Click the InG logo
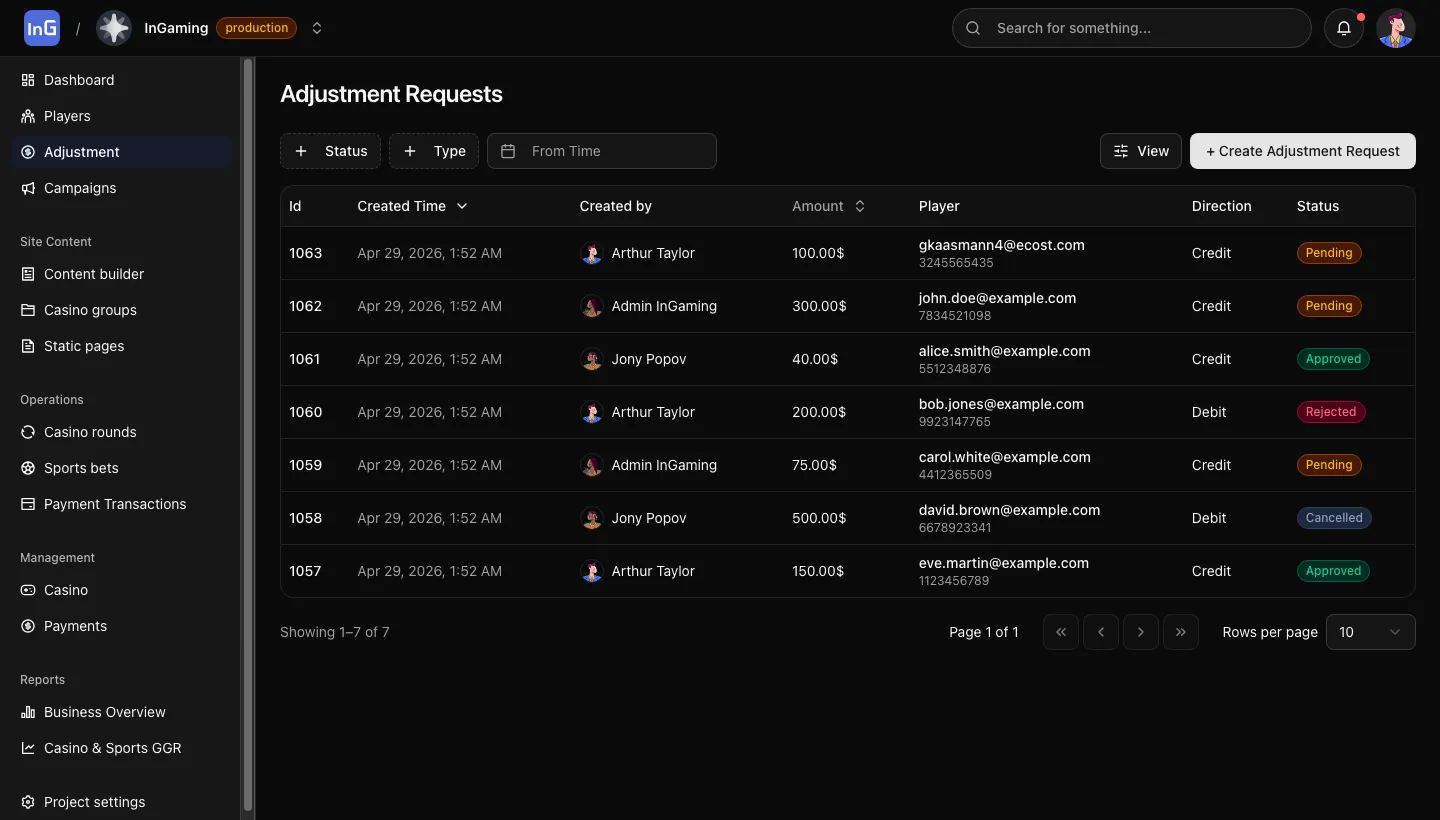 (41, 27)
